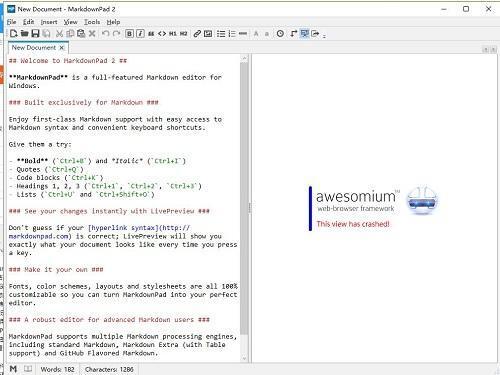Click the splitter handle between editor and preview
This screenshot has height=375, width=500.
(x=250, y=208)
